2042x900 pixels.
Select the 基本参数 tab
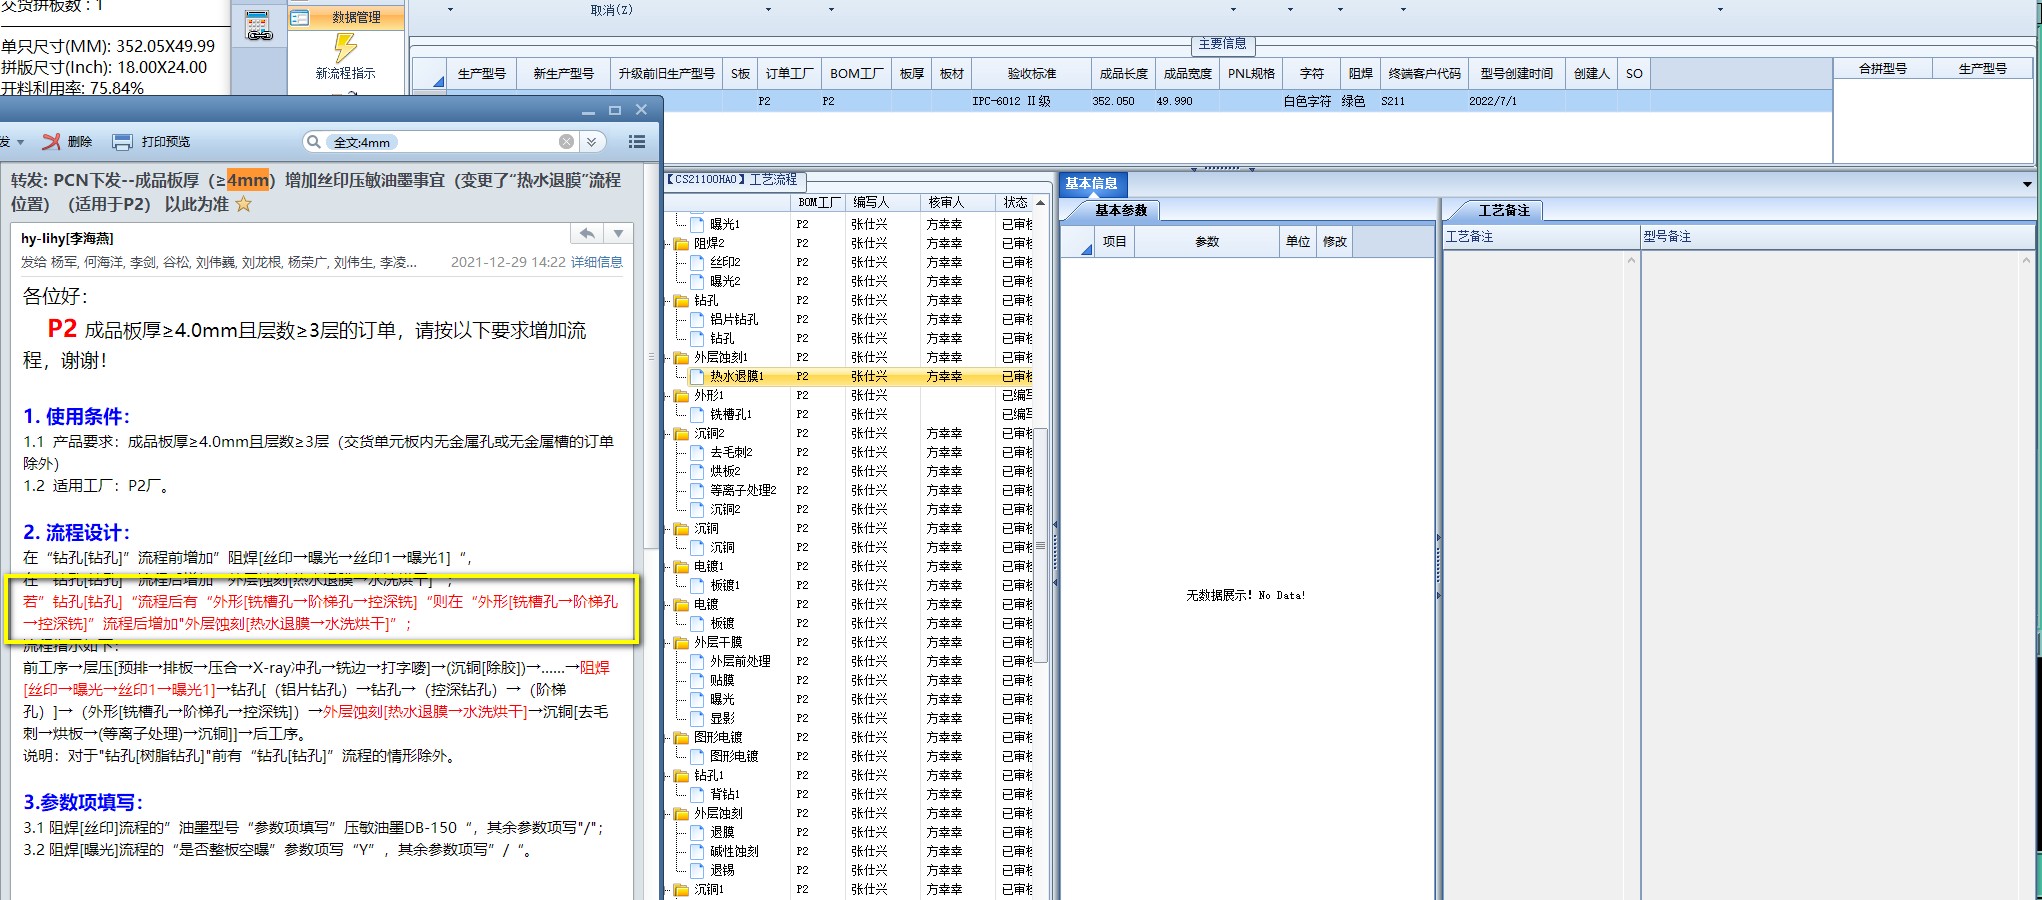pos(1121,210)
